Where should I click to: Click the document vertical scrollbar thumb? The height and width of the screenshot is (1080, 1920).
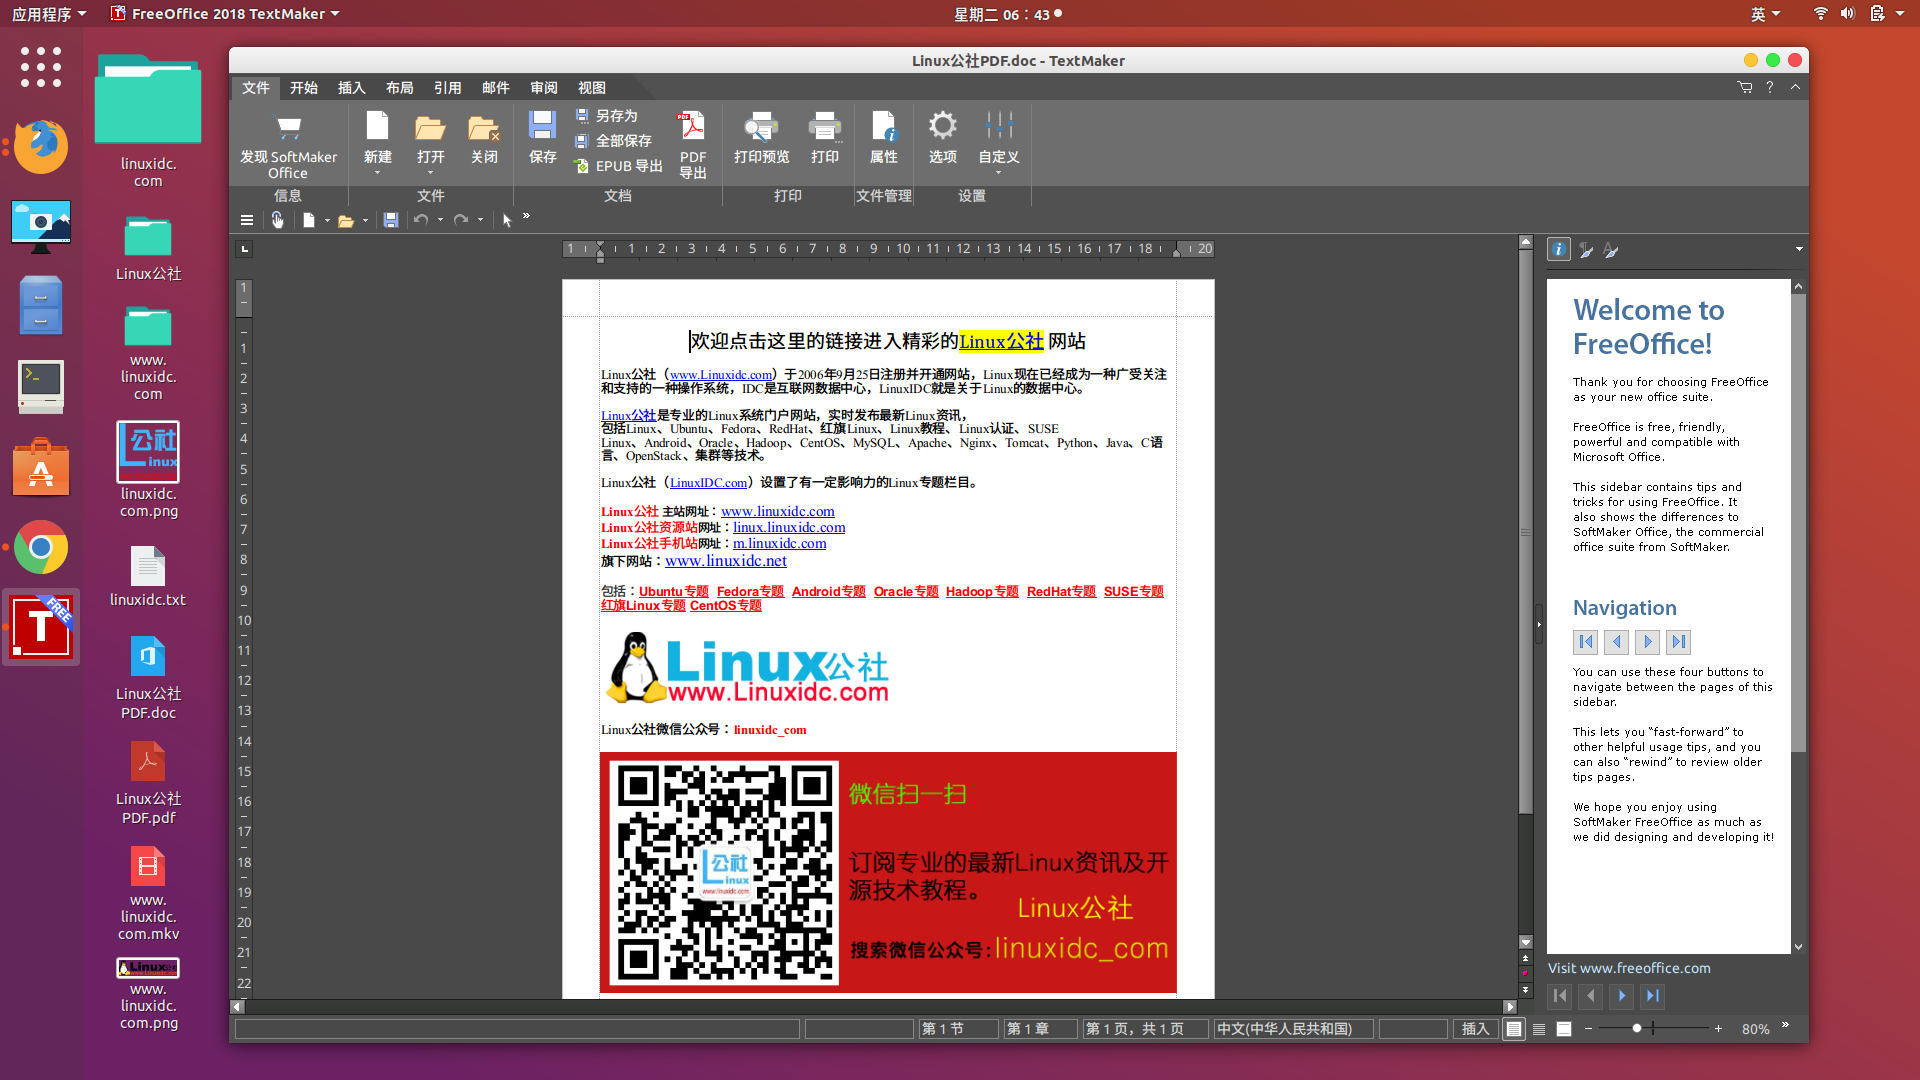click(1526, 532)
